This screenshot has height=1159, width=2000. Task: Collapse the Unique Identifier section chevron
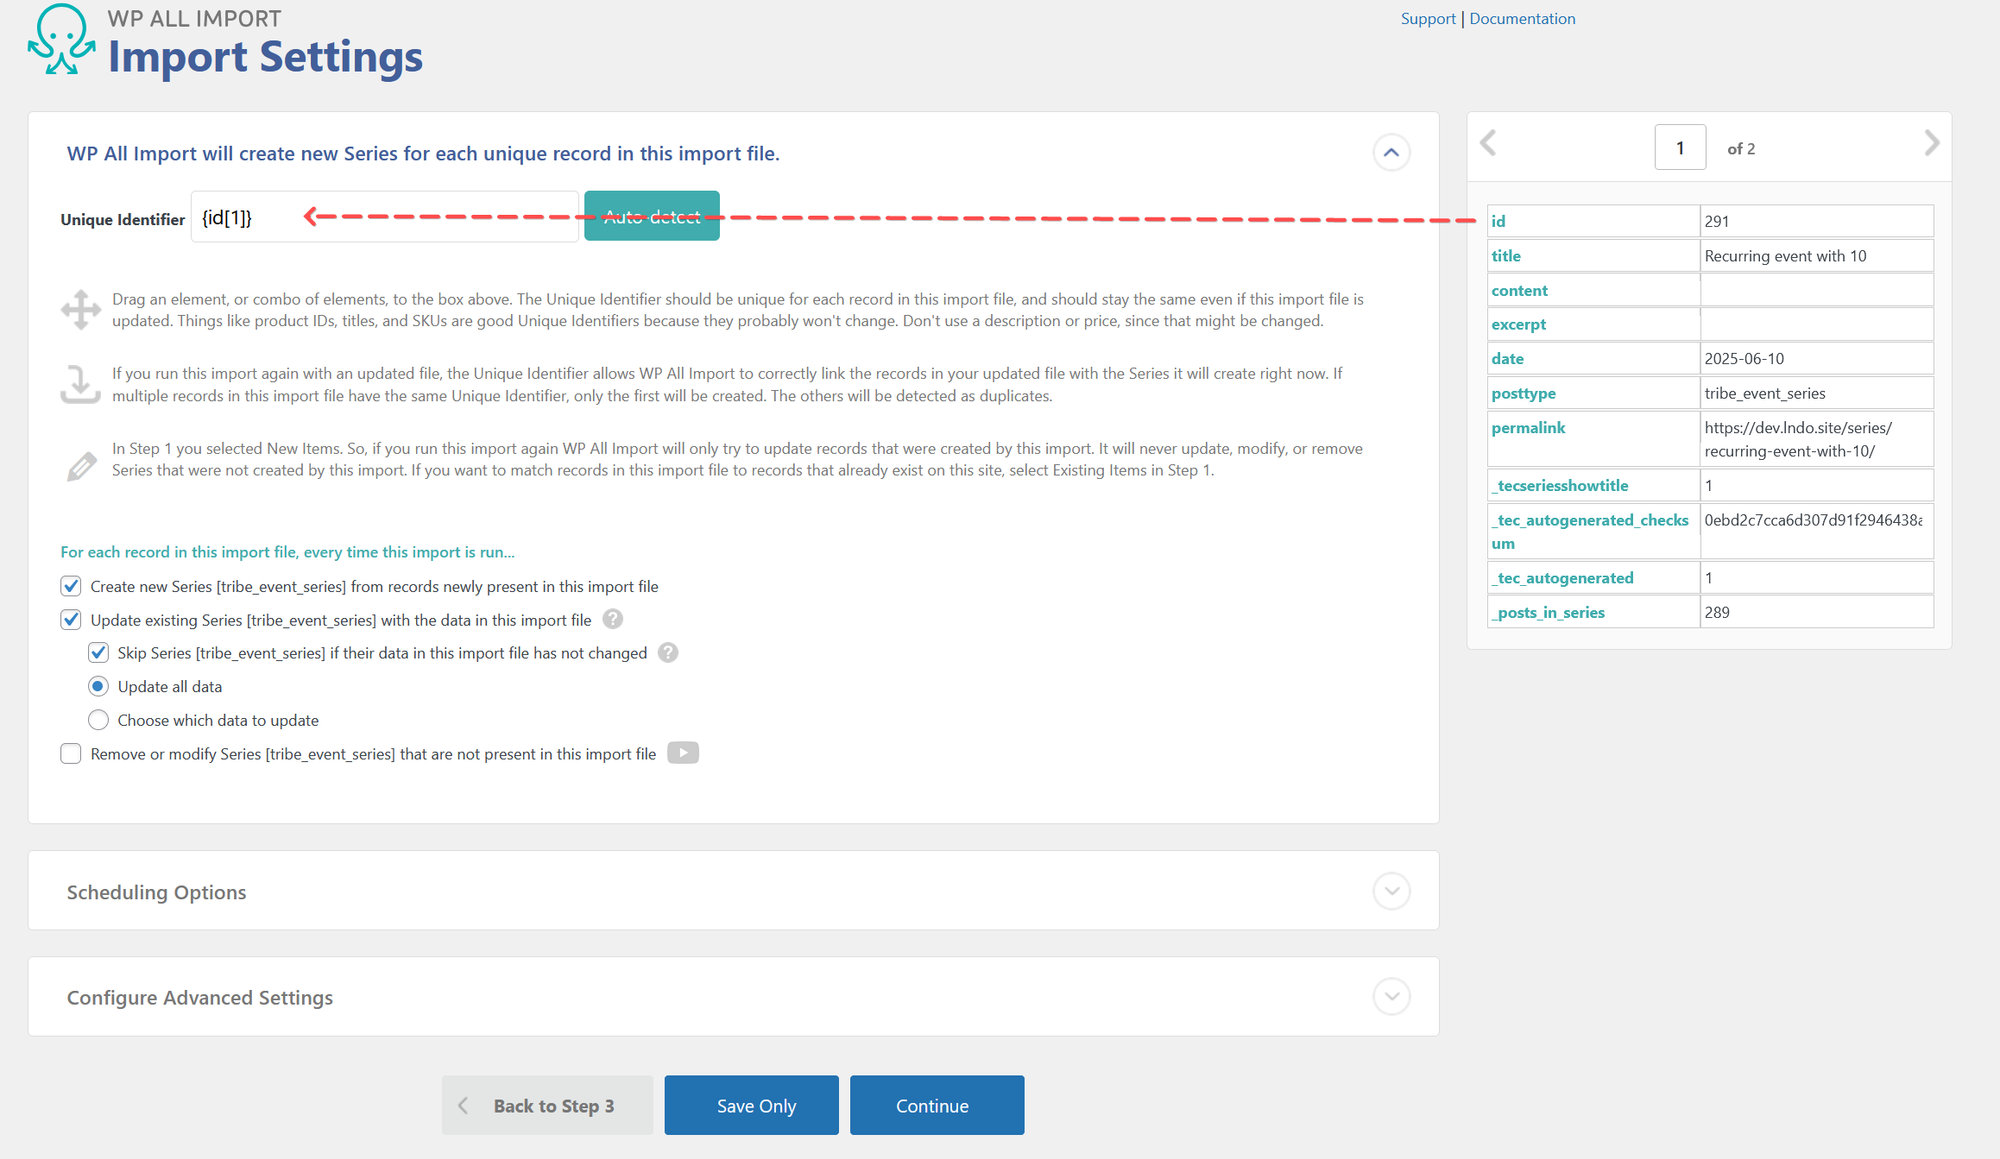(x=1391, y=153)
